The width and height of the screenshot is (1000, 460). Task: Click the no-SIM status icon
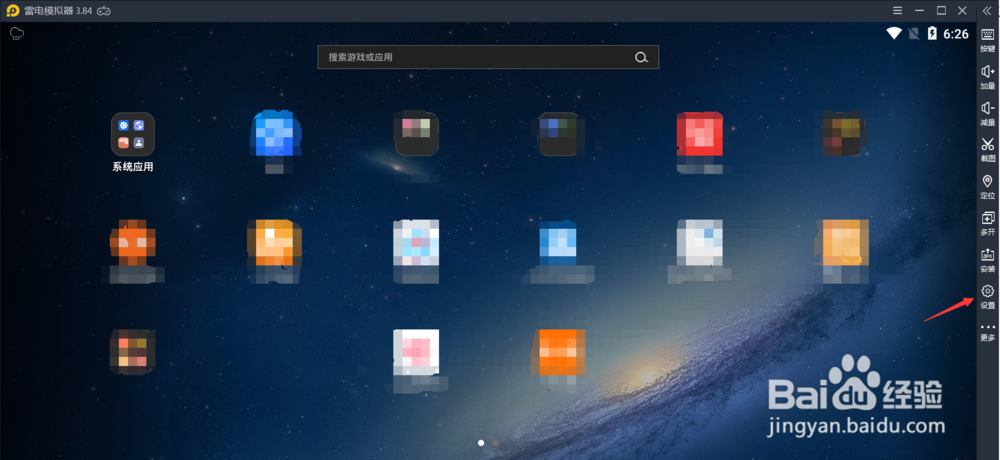tap(913, 34)
